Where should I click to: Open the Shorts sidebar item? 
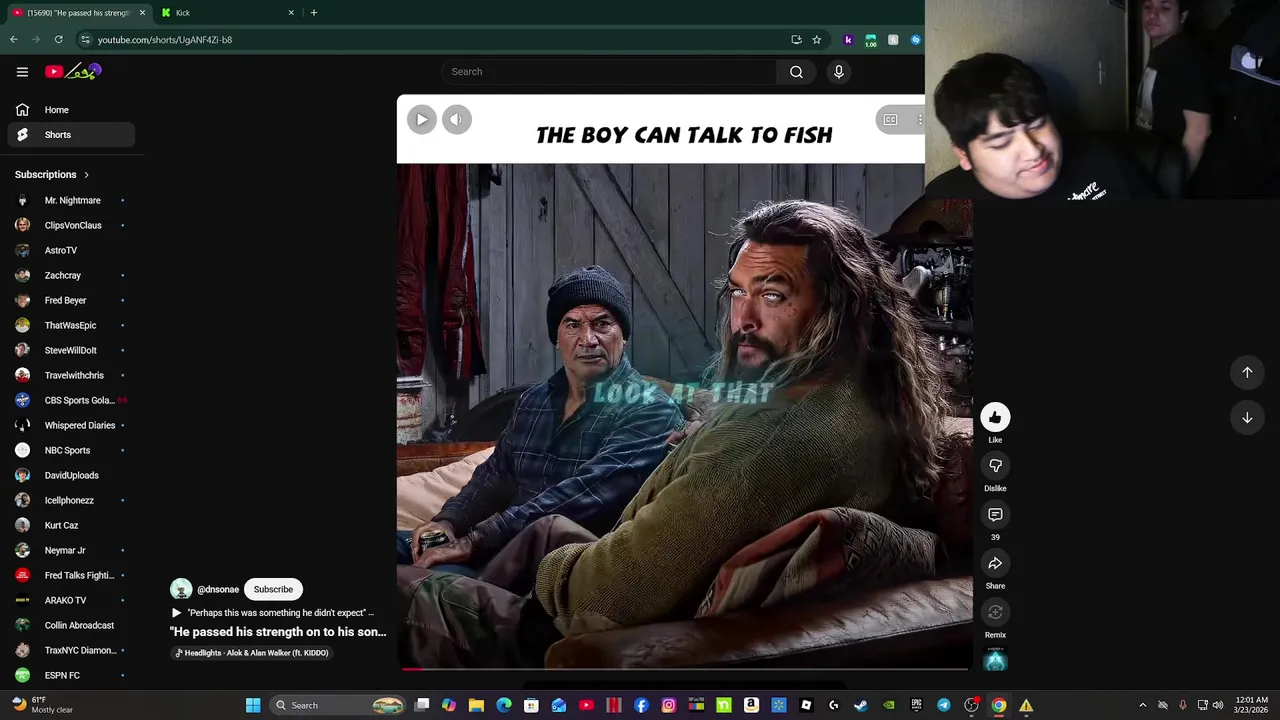70,135
